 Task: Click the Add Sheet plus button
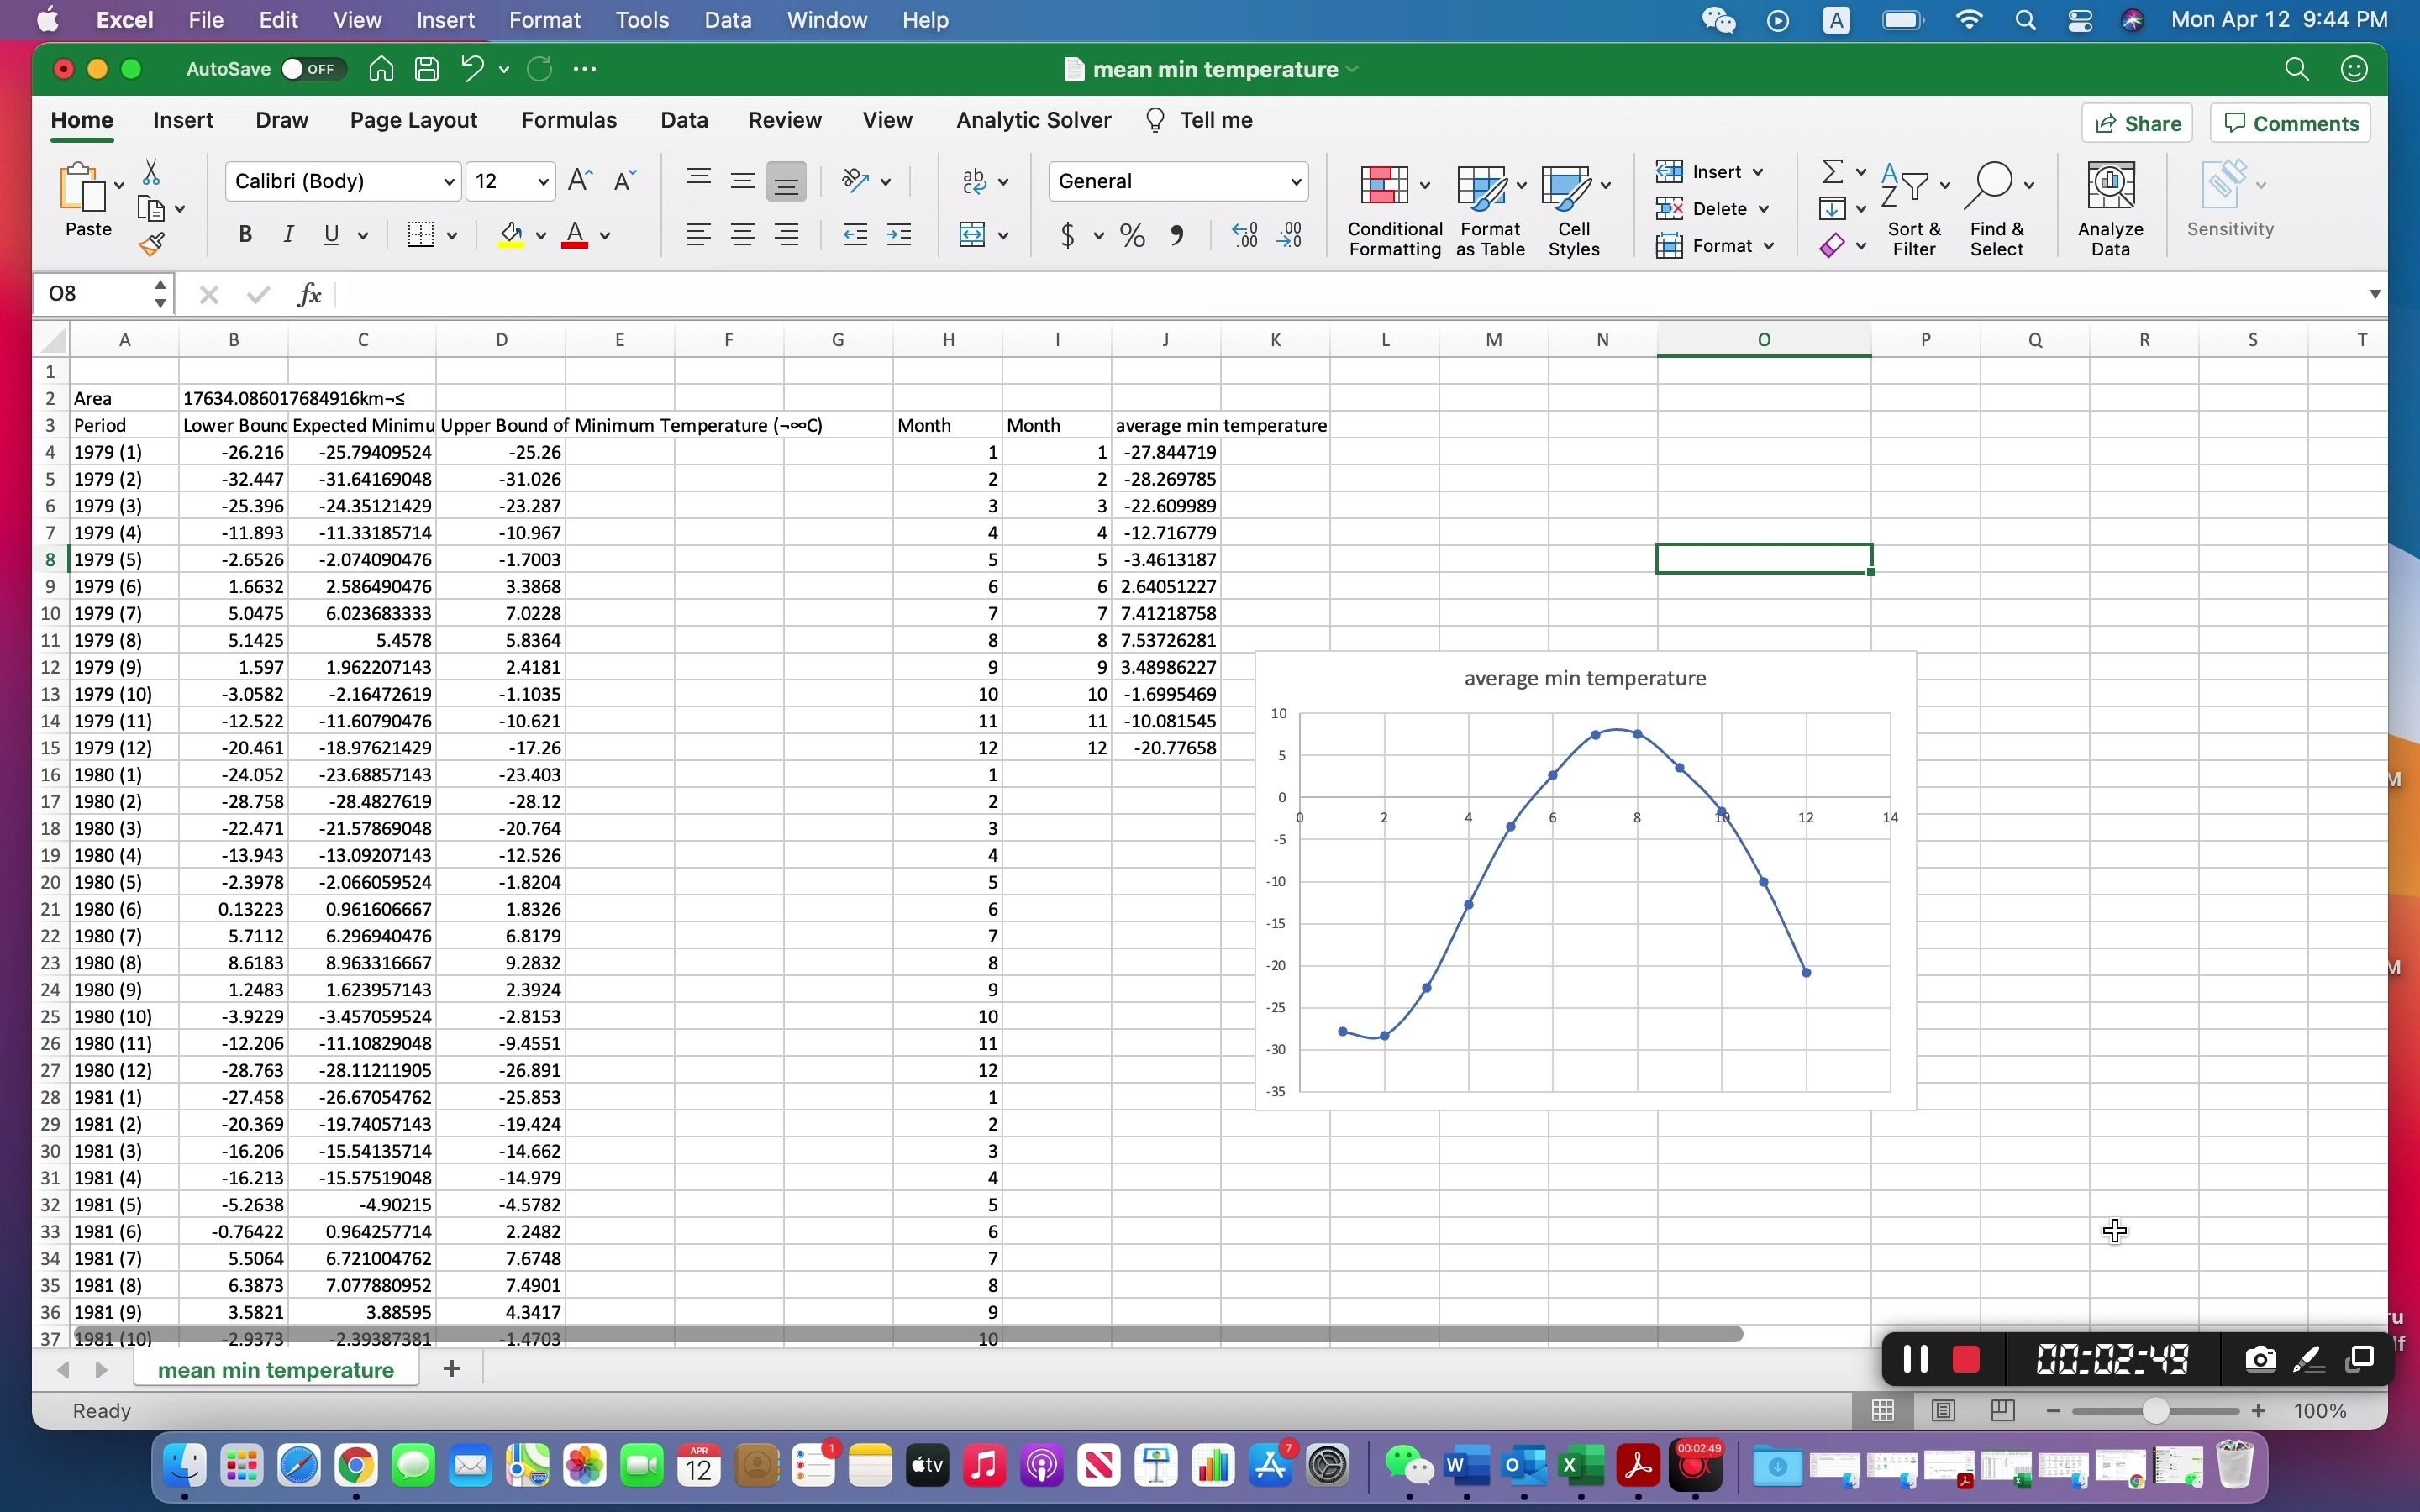(x=450, y=1369)
